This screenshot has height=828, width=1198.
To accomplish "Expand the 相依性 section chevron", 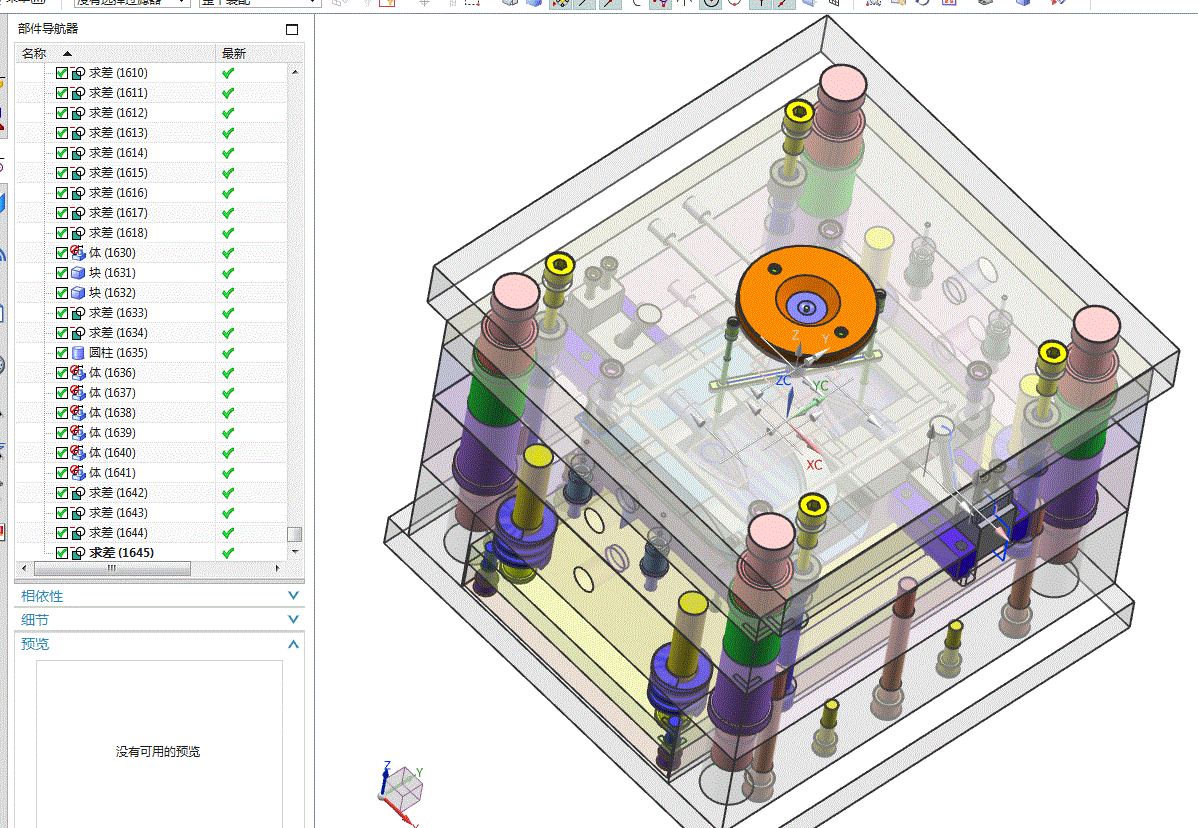I will pos(293,596).
